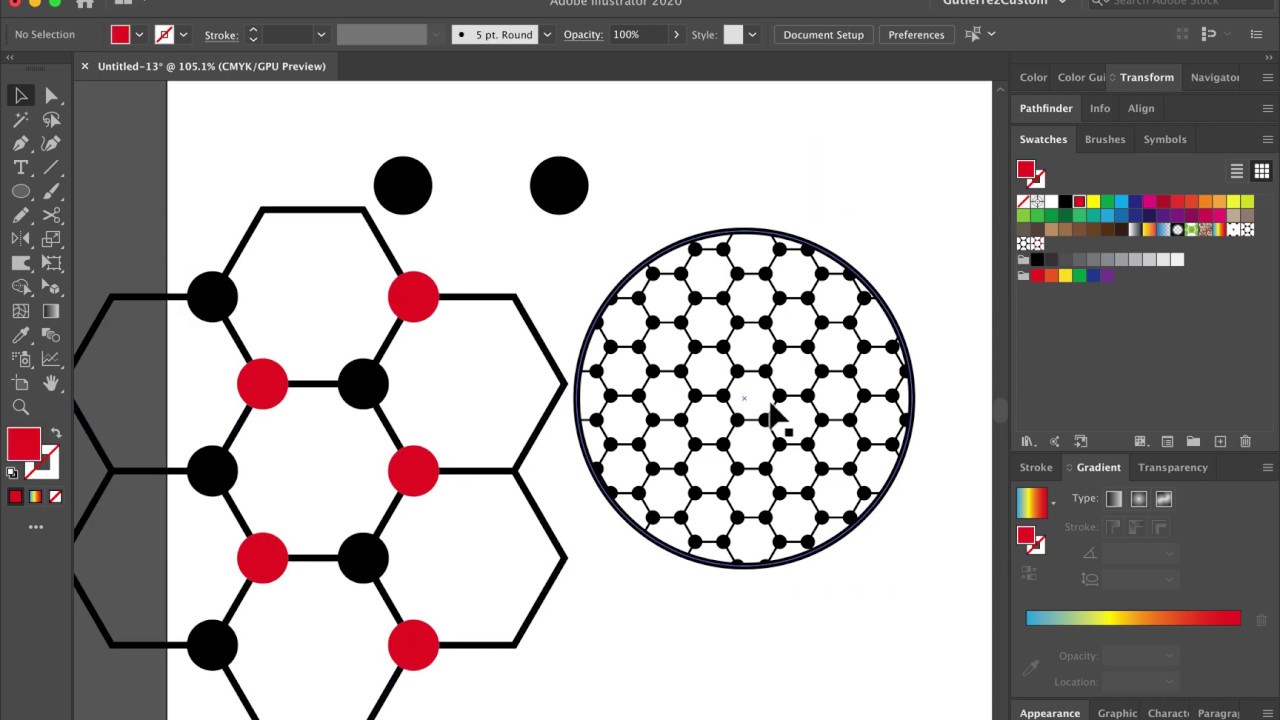The width and height of the screenshot is (1280, 720).
Task: Switch Swatches panel to thumbnail grid view
Action: (1262, 171)
